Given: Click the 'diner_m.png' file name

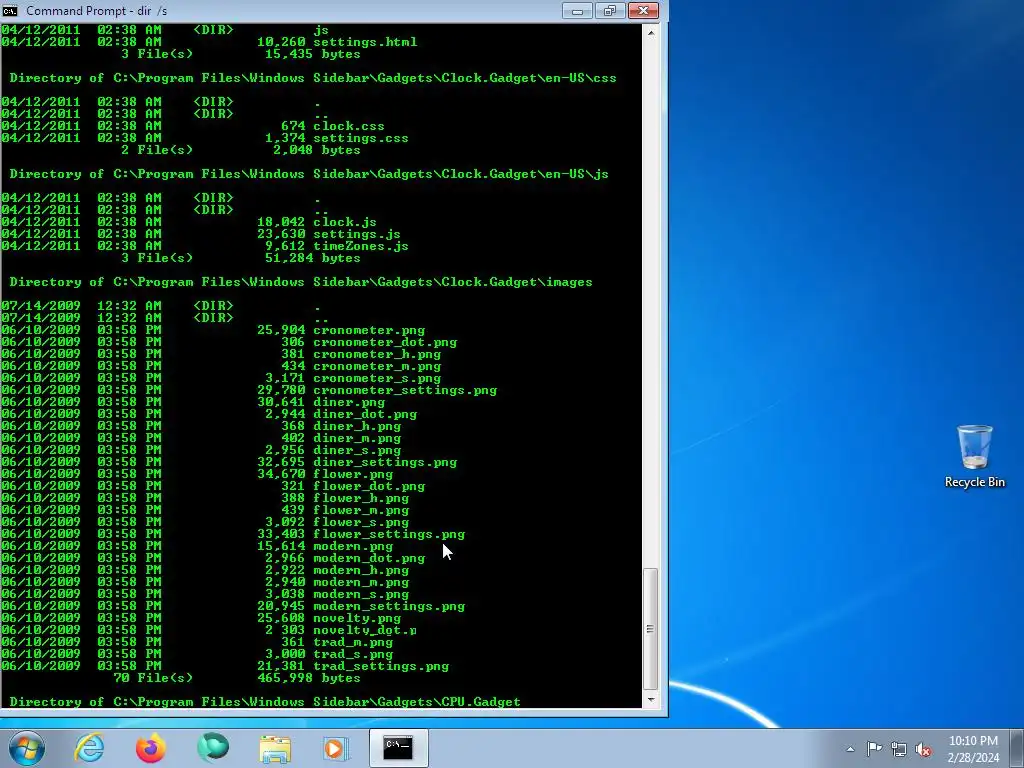Looking at the screenshot, I should (357, 438).
